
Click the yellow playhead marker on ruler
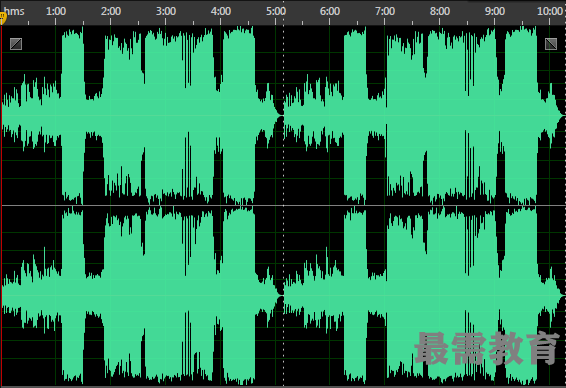[3, 17]
